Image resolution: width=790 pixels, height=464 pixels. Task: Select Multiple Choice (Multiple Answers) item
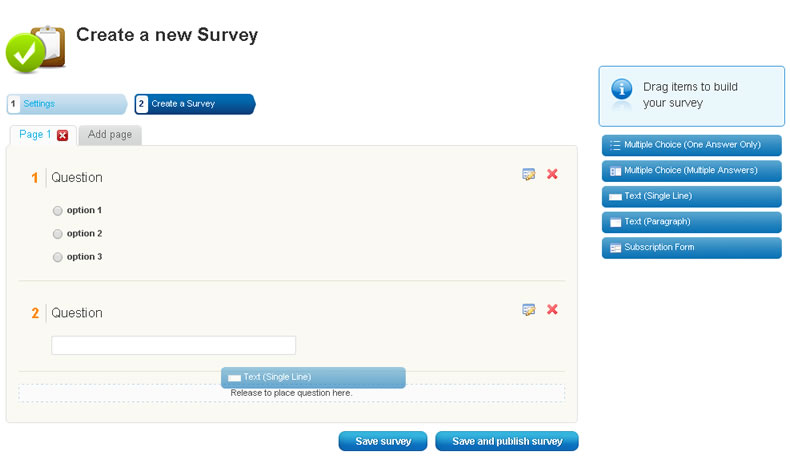(692, 171)
